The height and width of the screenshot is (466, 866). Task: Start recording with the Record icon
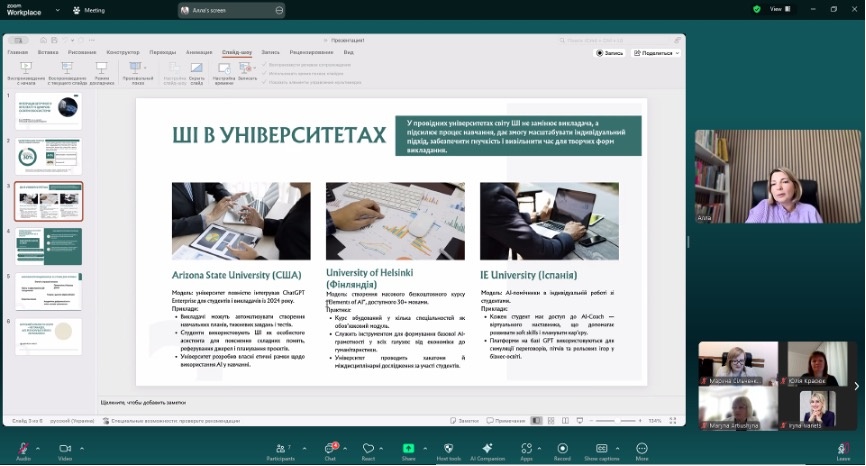click(562, 448)
